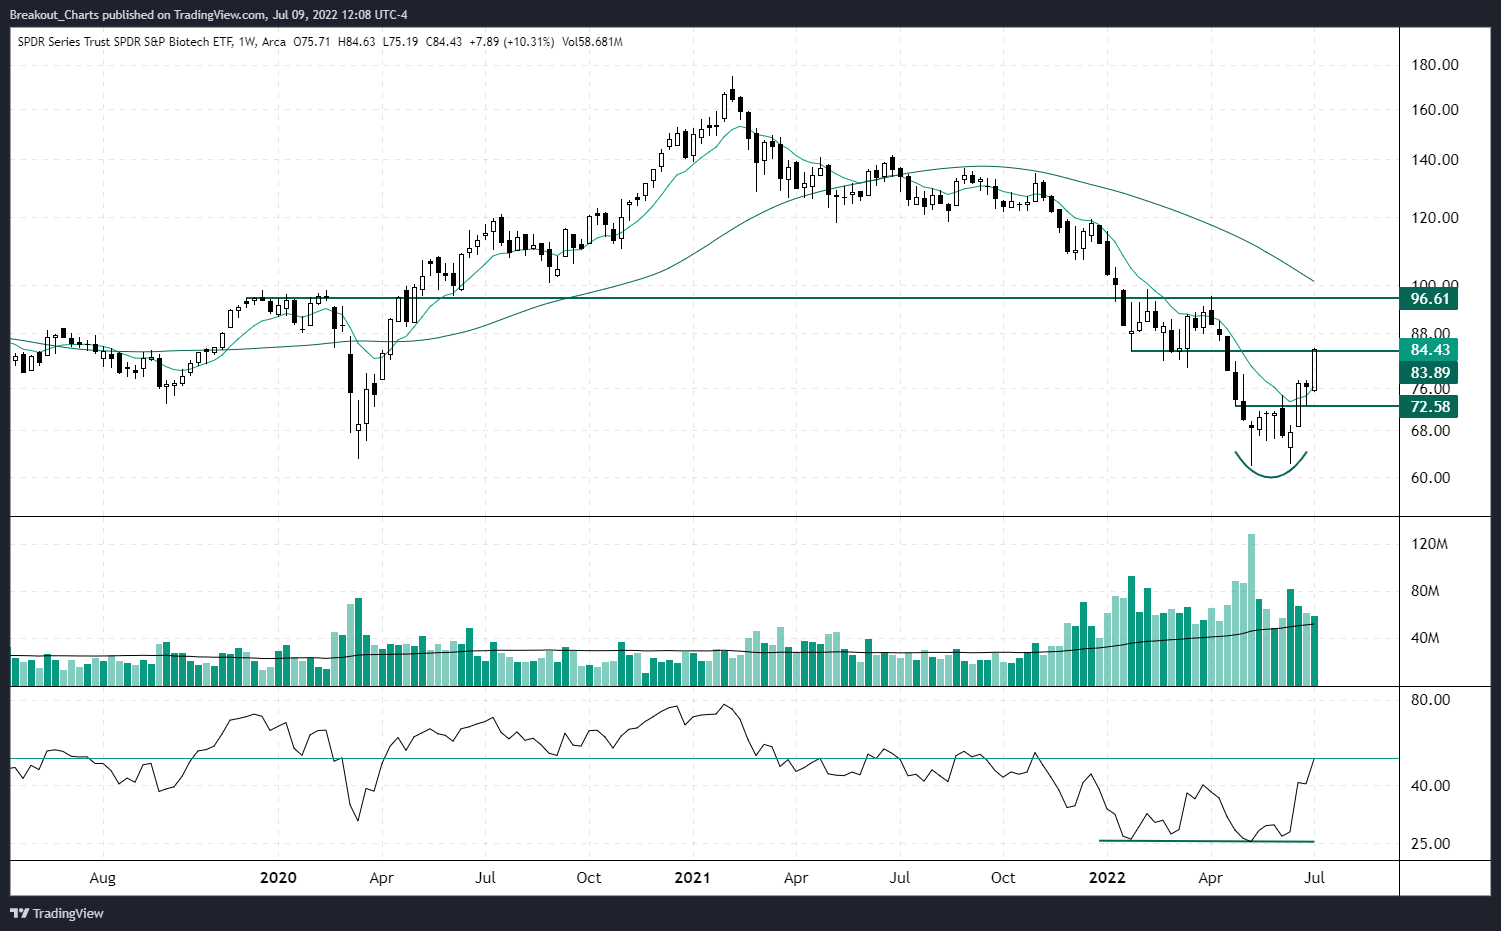Select the high value H84.63
The width and height of the screenshot is (1501, 931).
coord(357,42)
